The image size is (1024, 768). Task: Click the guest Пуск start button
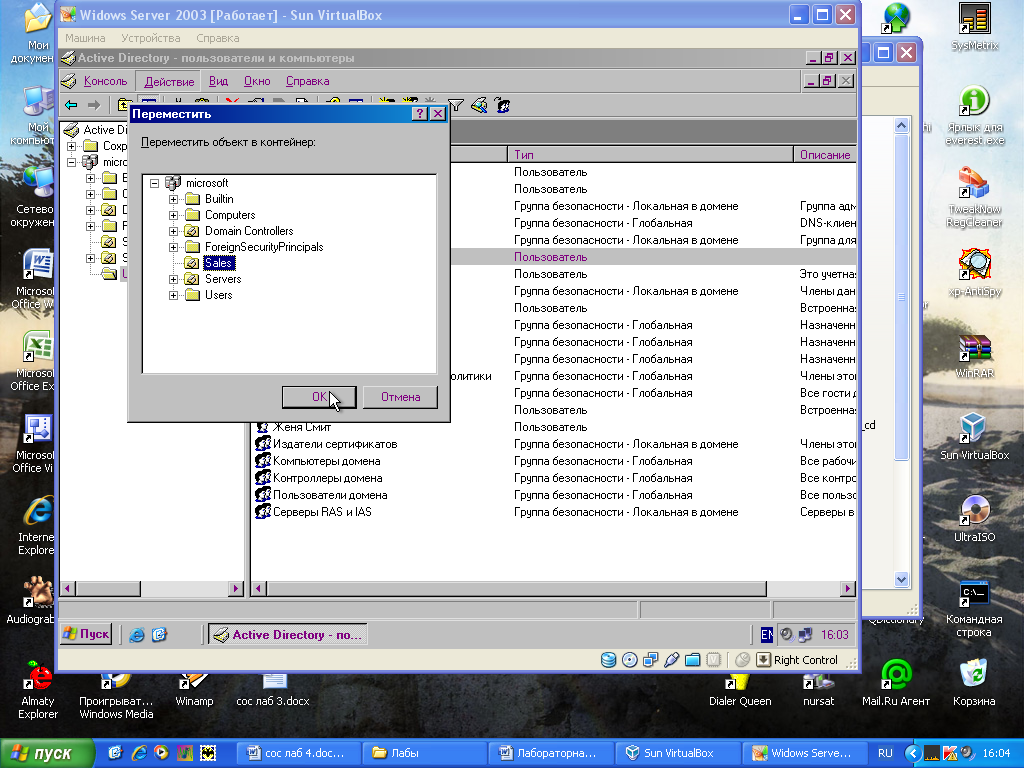coord(86,634)
